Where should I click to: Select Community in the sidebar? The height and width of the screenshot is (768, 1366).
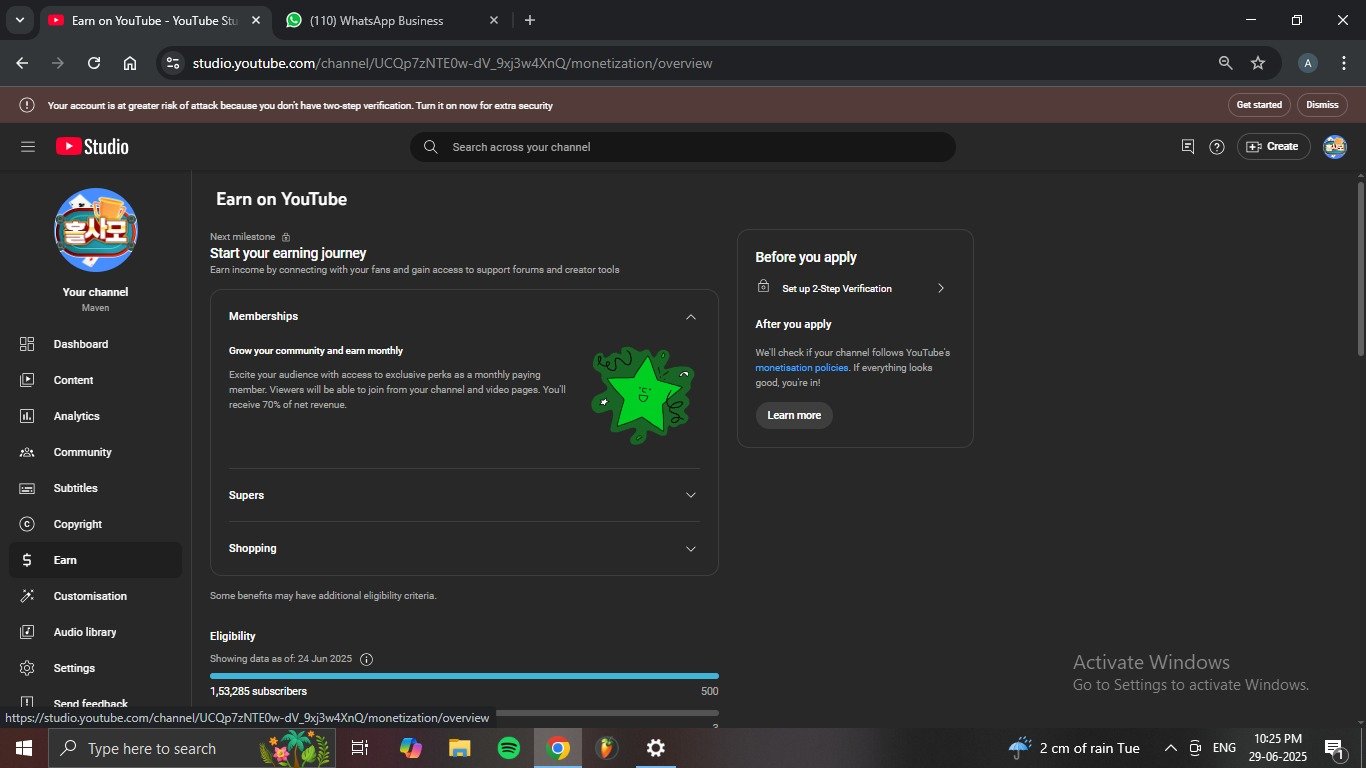[82, 452]
